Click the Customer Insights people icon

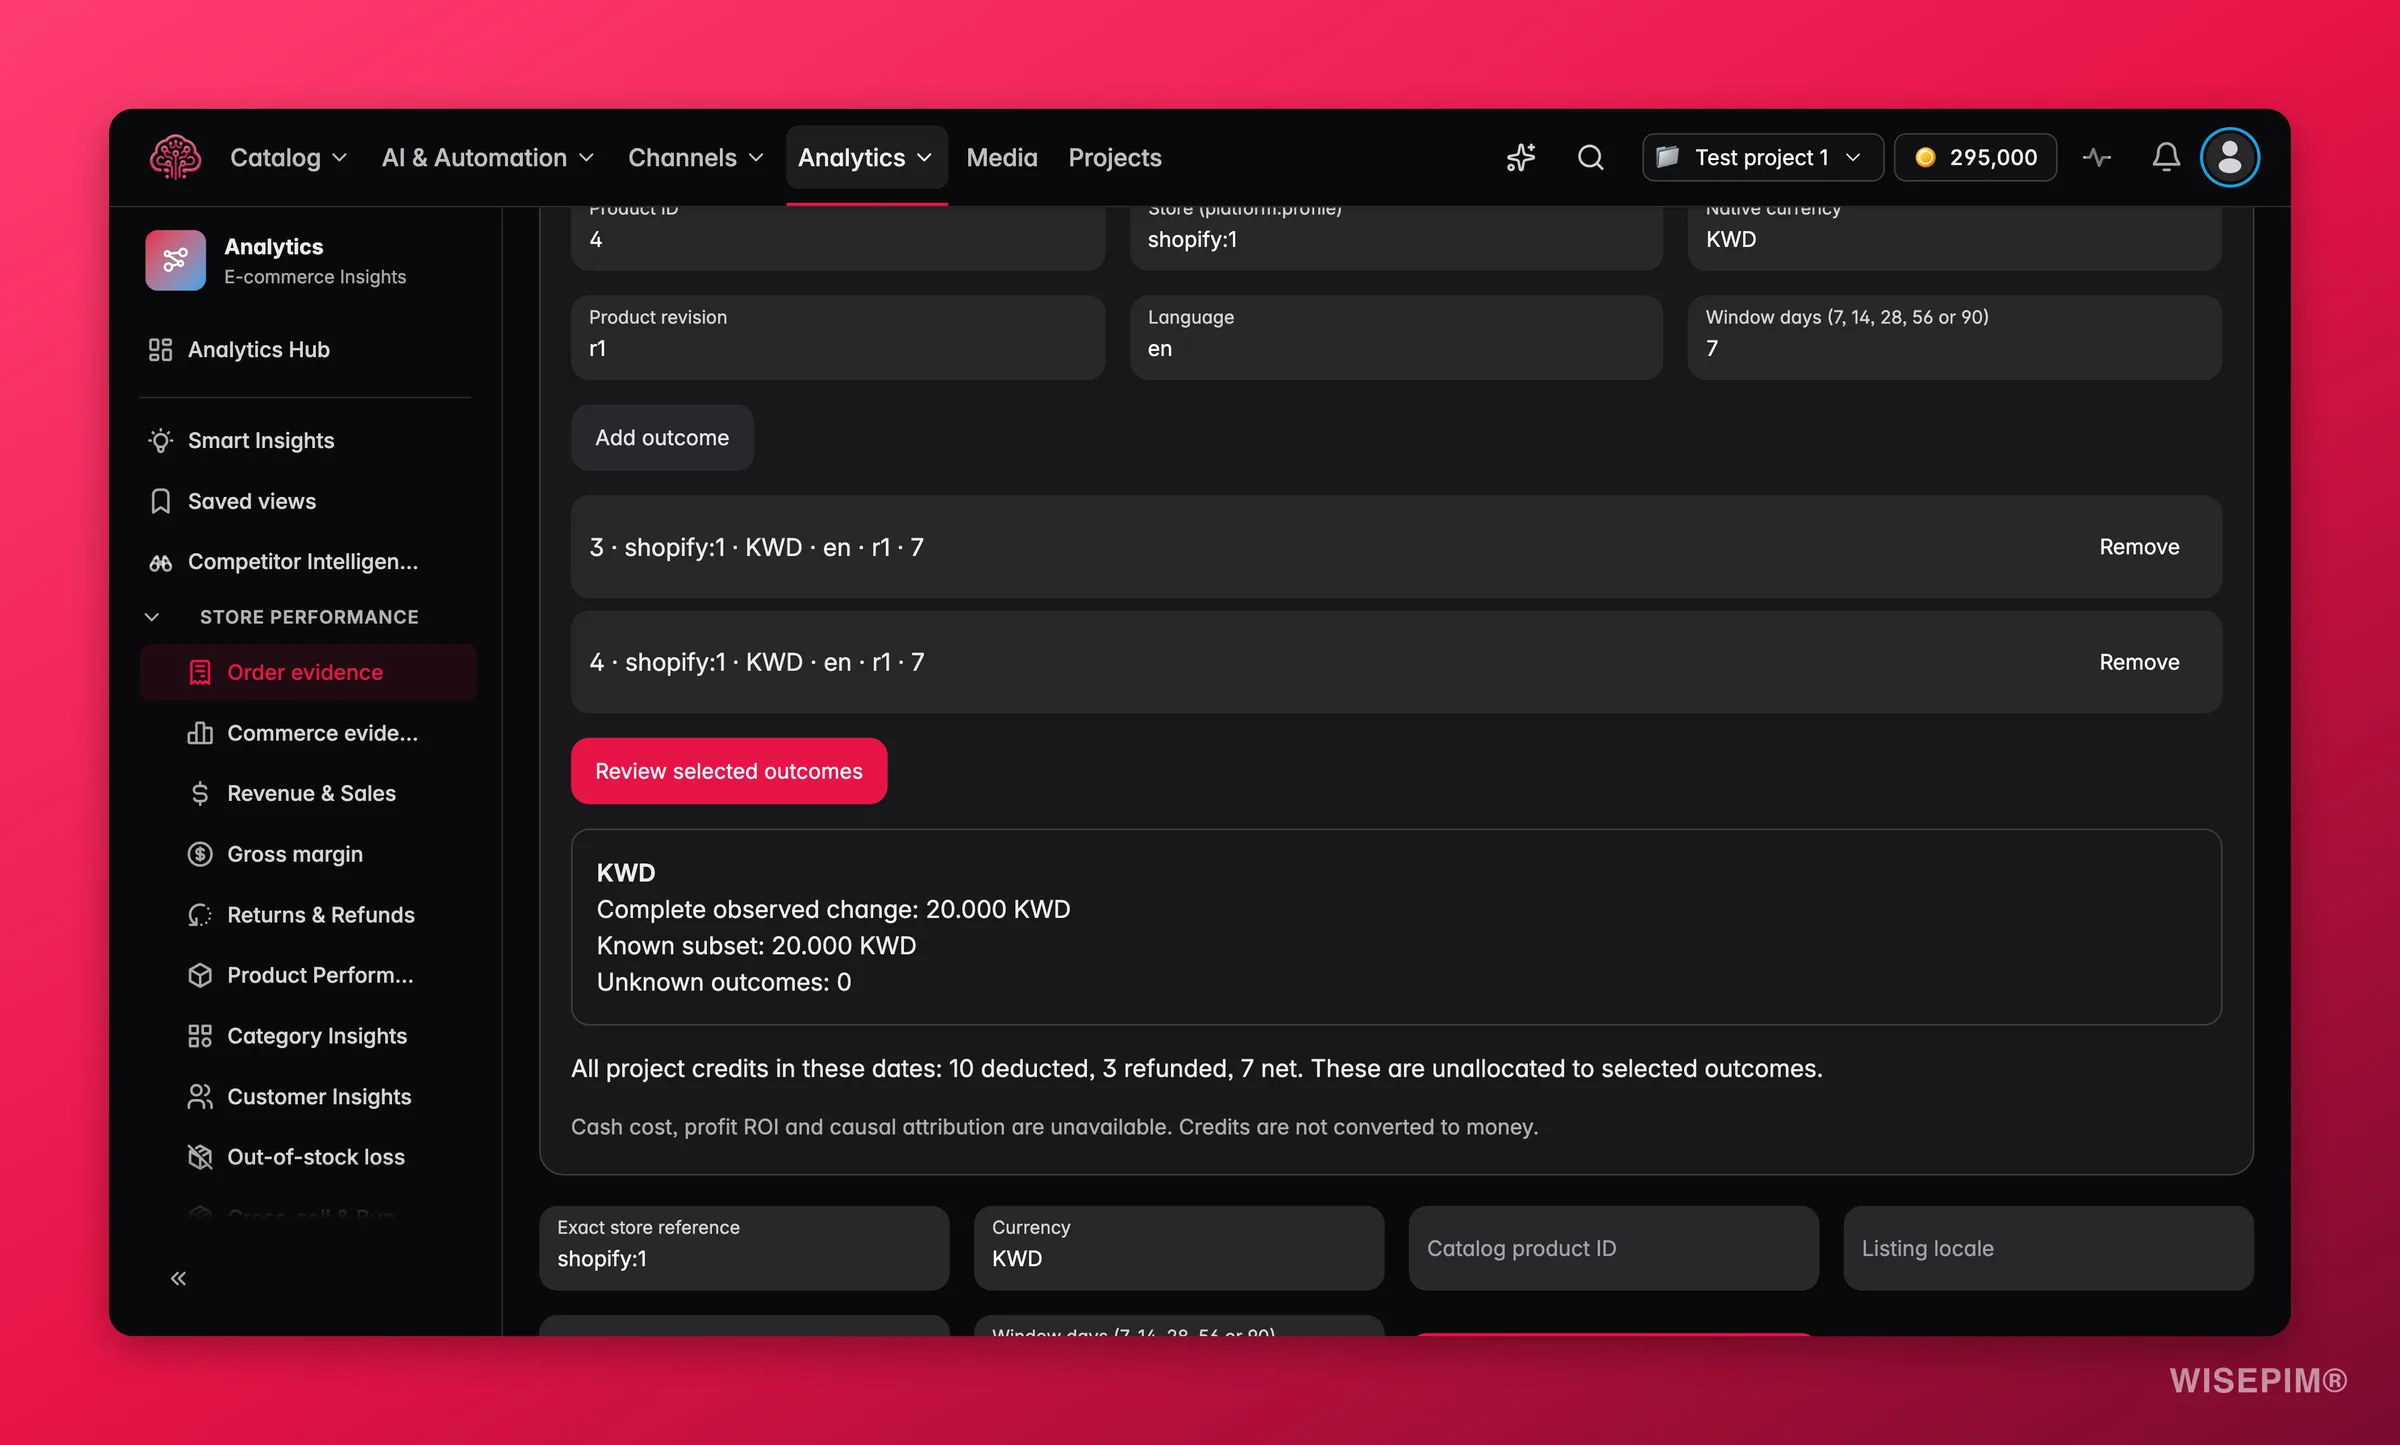(200, 1097)
